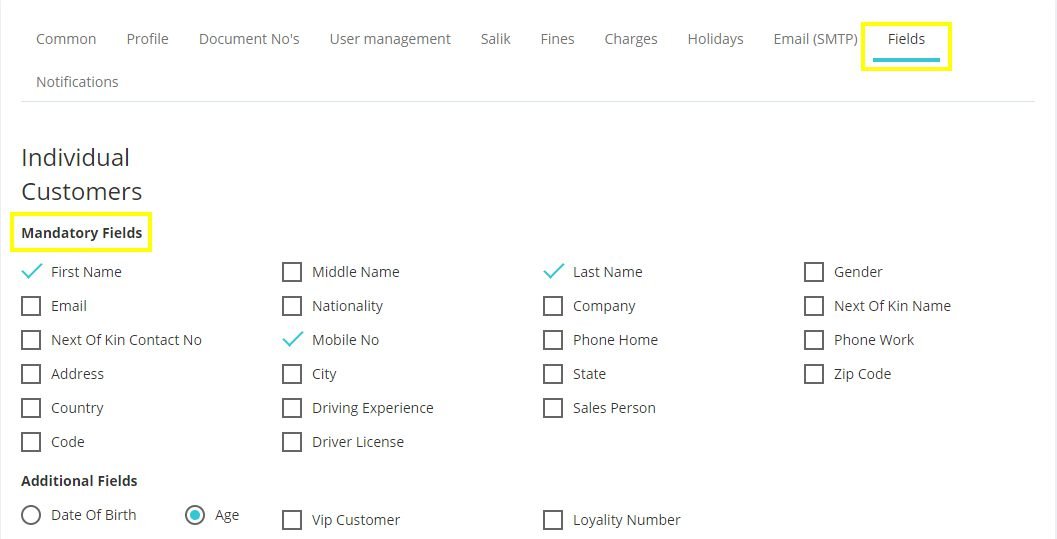Switch to the Notifications tab
1057x539 pixels.
(77, 82)
